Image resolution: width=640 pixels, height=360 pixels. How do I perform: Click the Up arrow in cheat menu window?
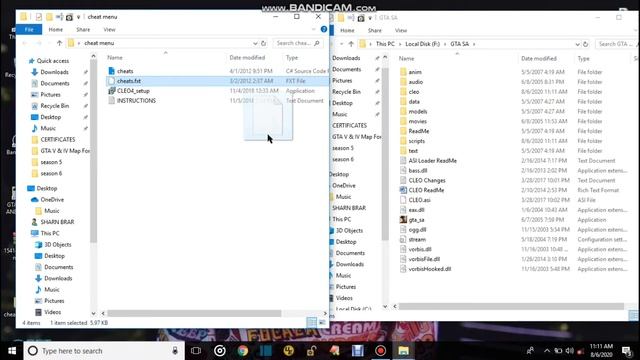pos(60,43)
